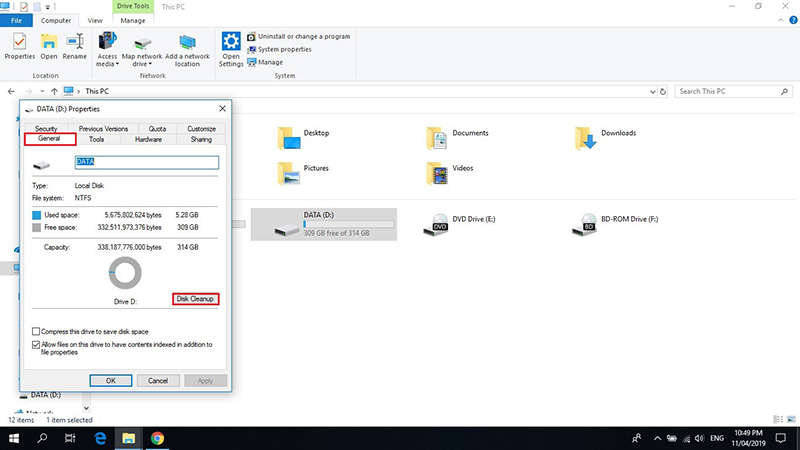Image resolution: width=800 pixels, height=450 pixels.
Task: Open the Downloads folder icon
Action: click(585, 140)
